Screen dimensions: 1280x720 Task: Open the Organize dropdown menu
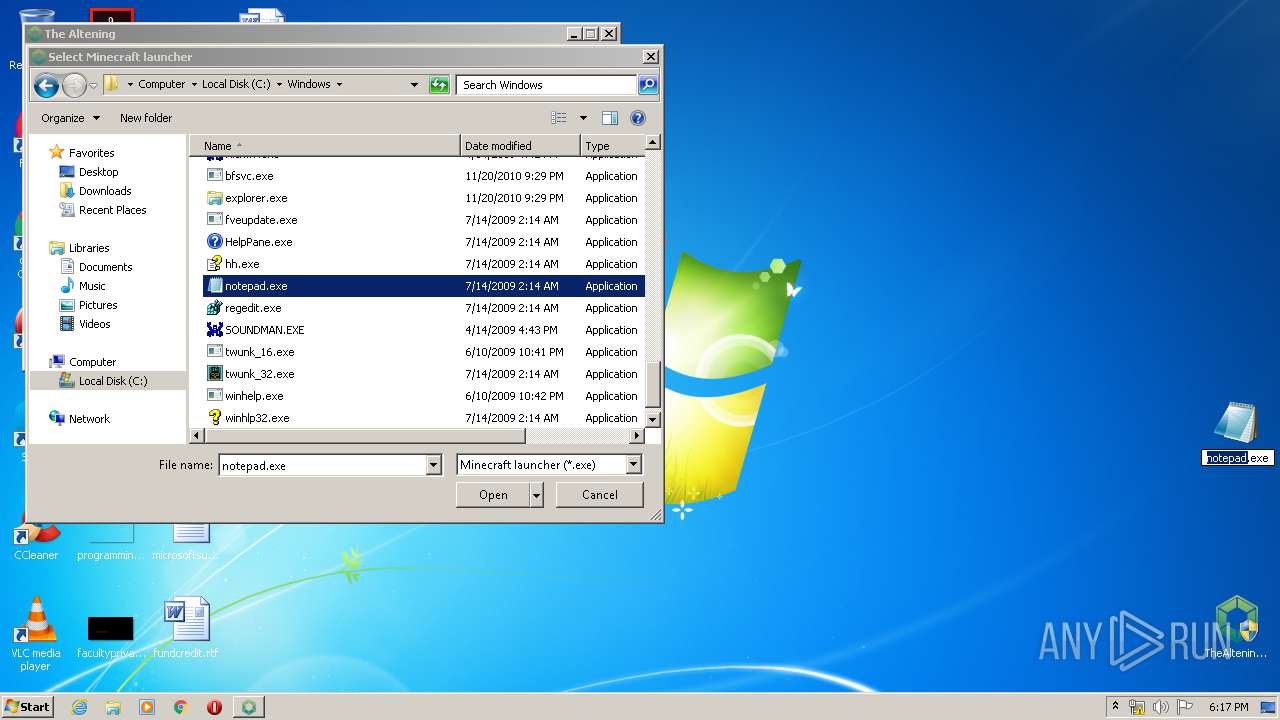pyautogui.click(x=70, y=118)
